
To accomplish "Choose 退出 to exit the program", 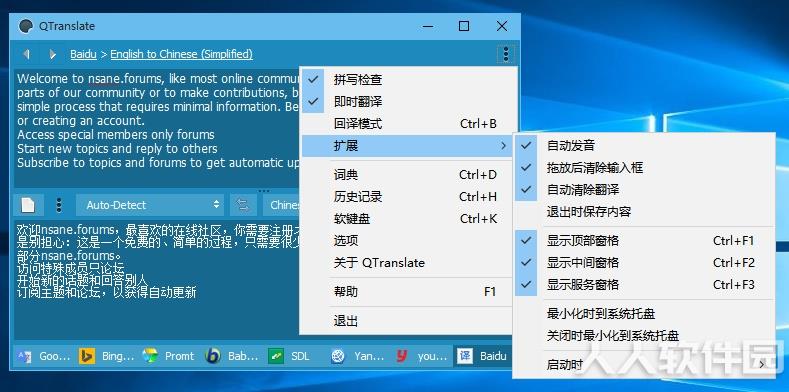I will [408, 321].
